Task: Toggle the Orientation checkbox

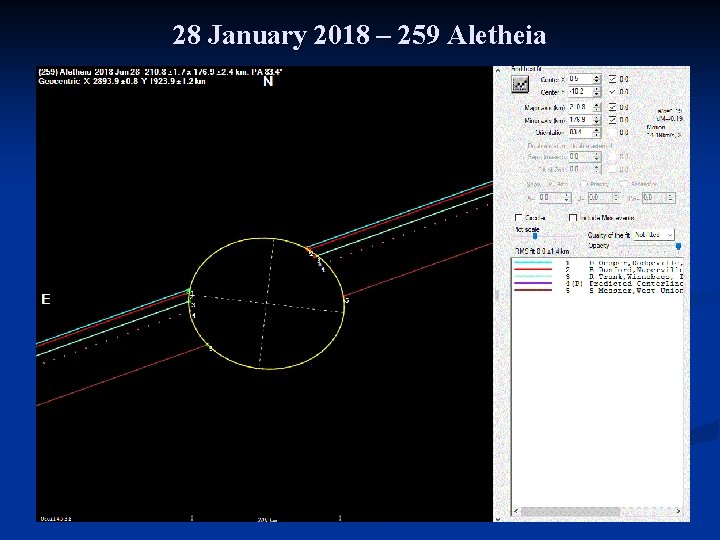Action: pyautogui.click(x=613, y=133)
